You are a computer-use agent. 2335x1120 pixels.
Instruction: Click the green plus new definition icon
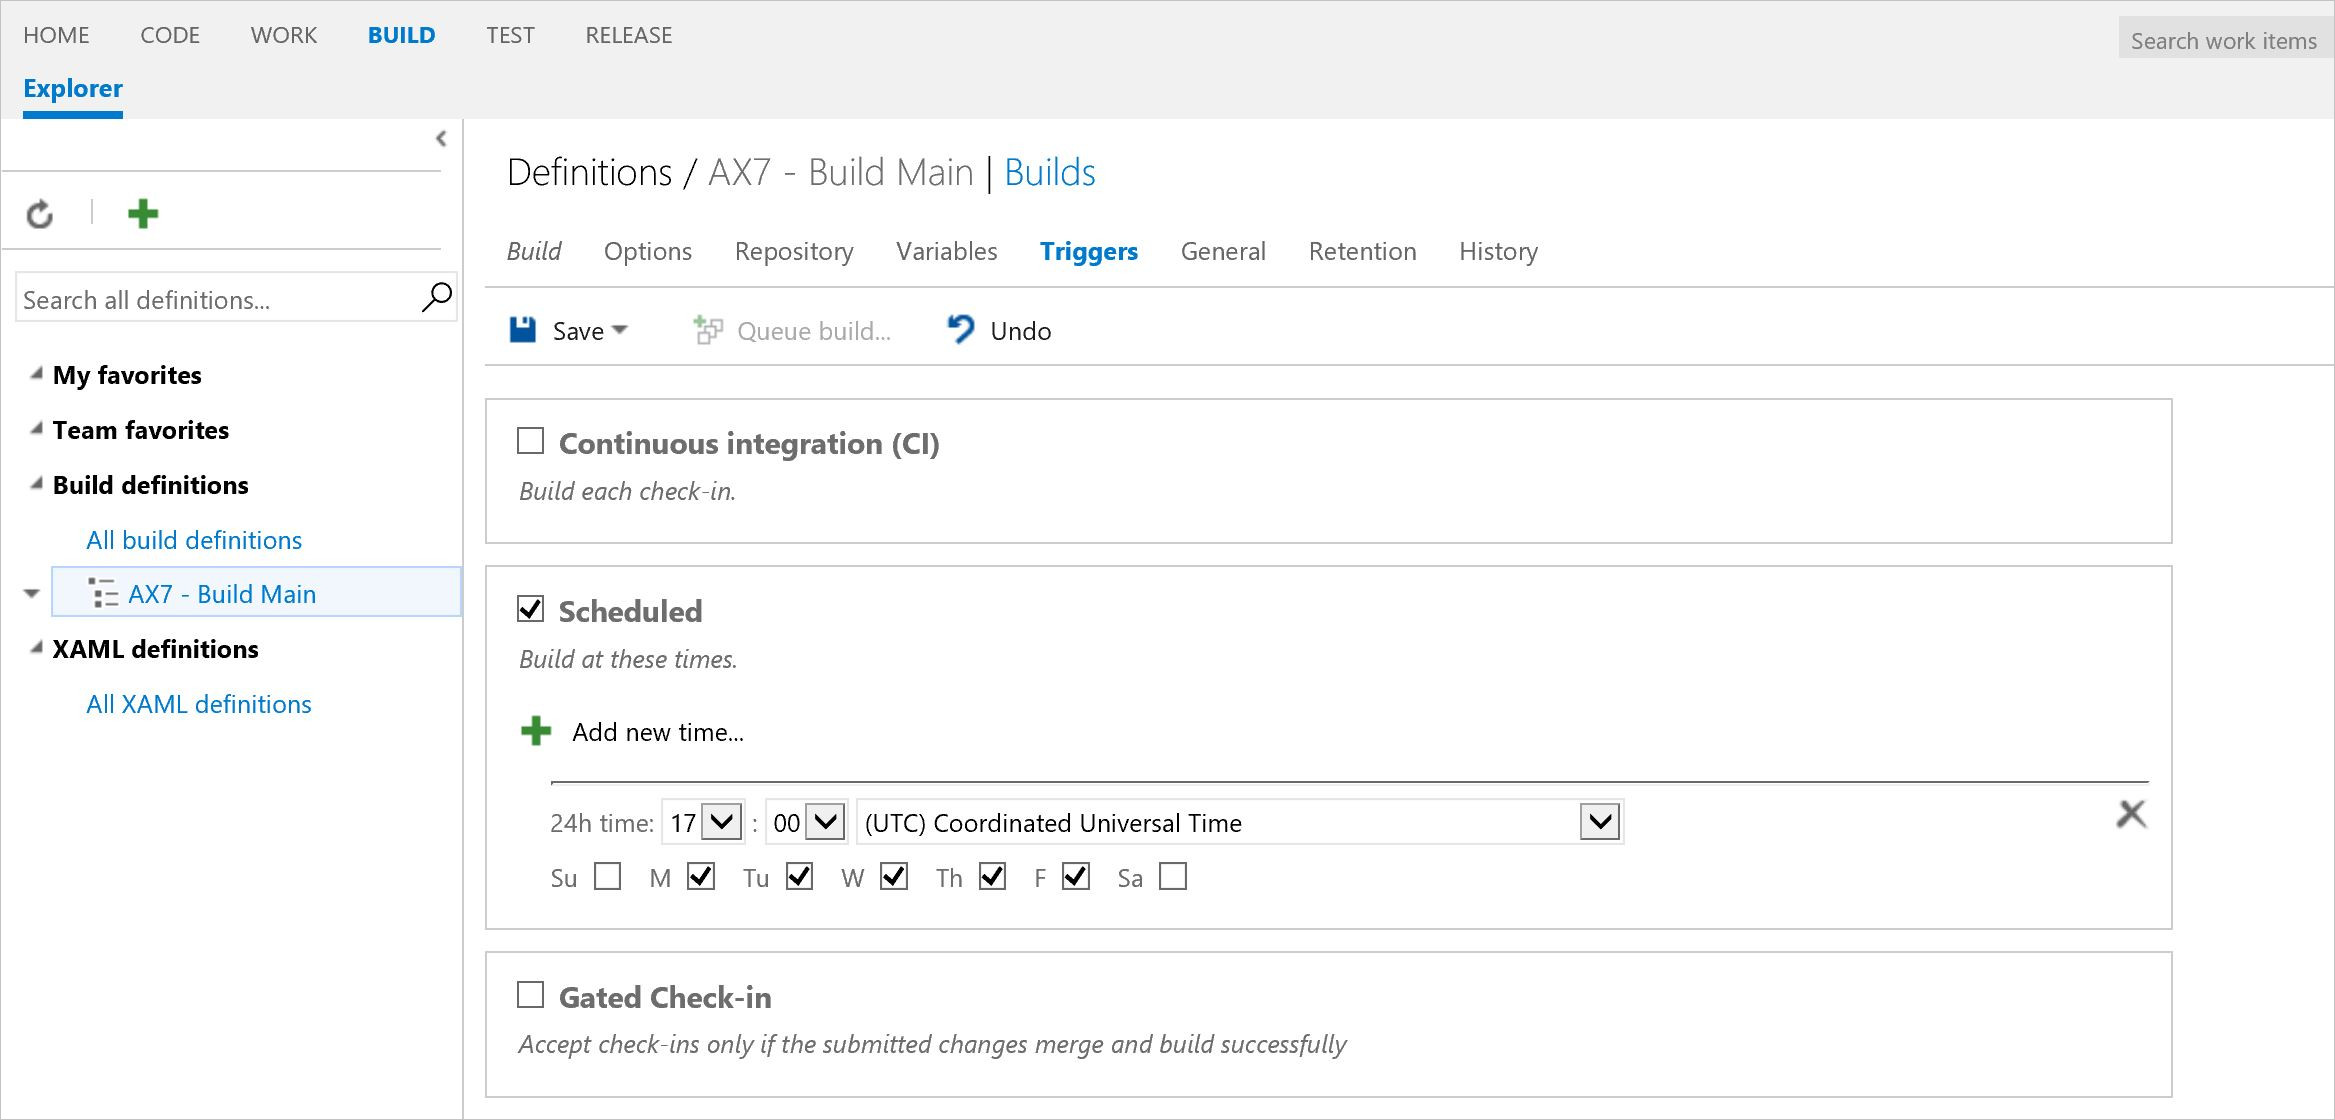click(x=143, y=213)
